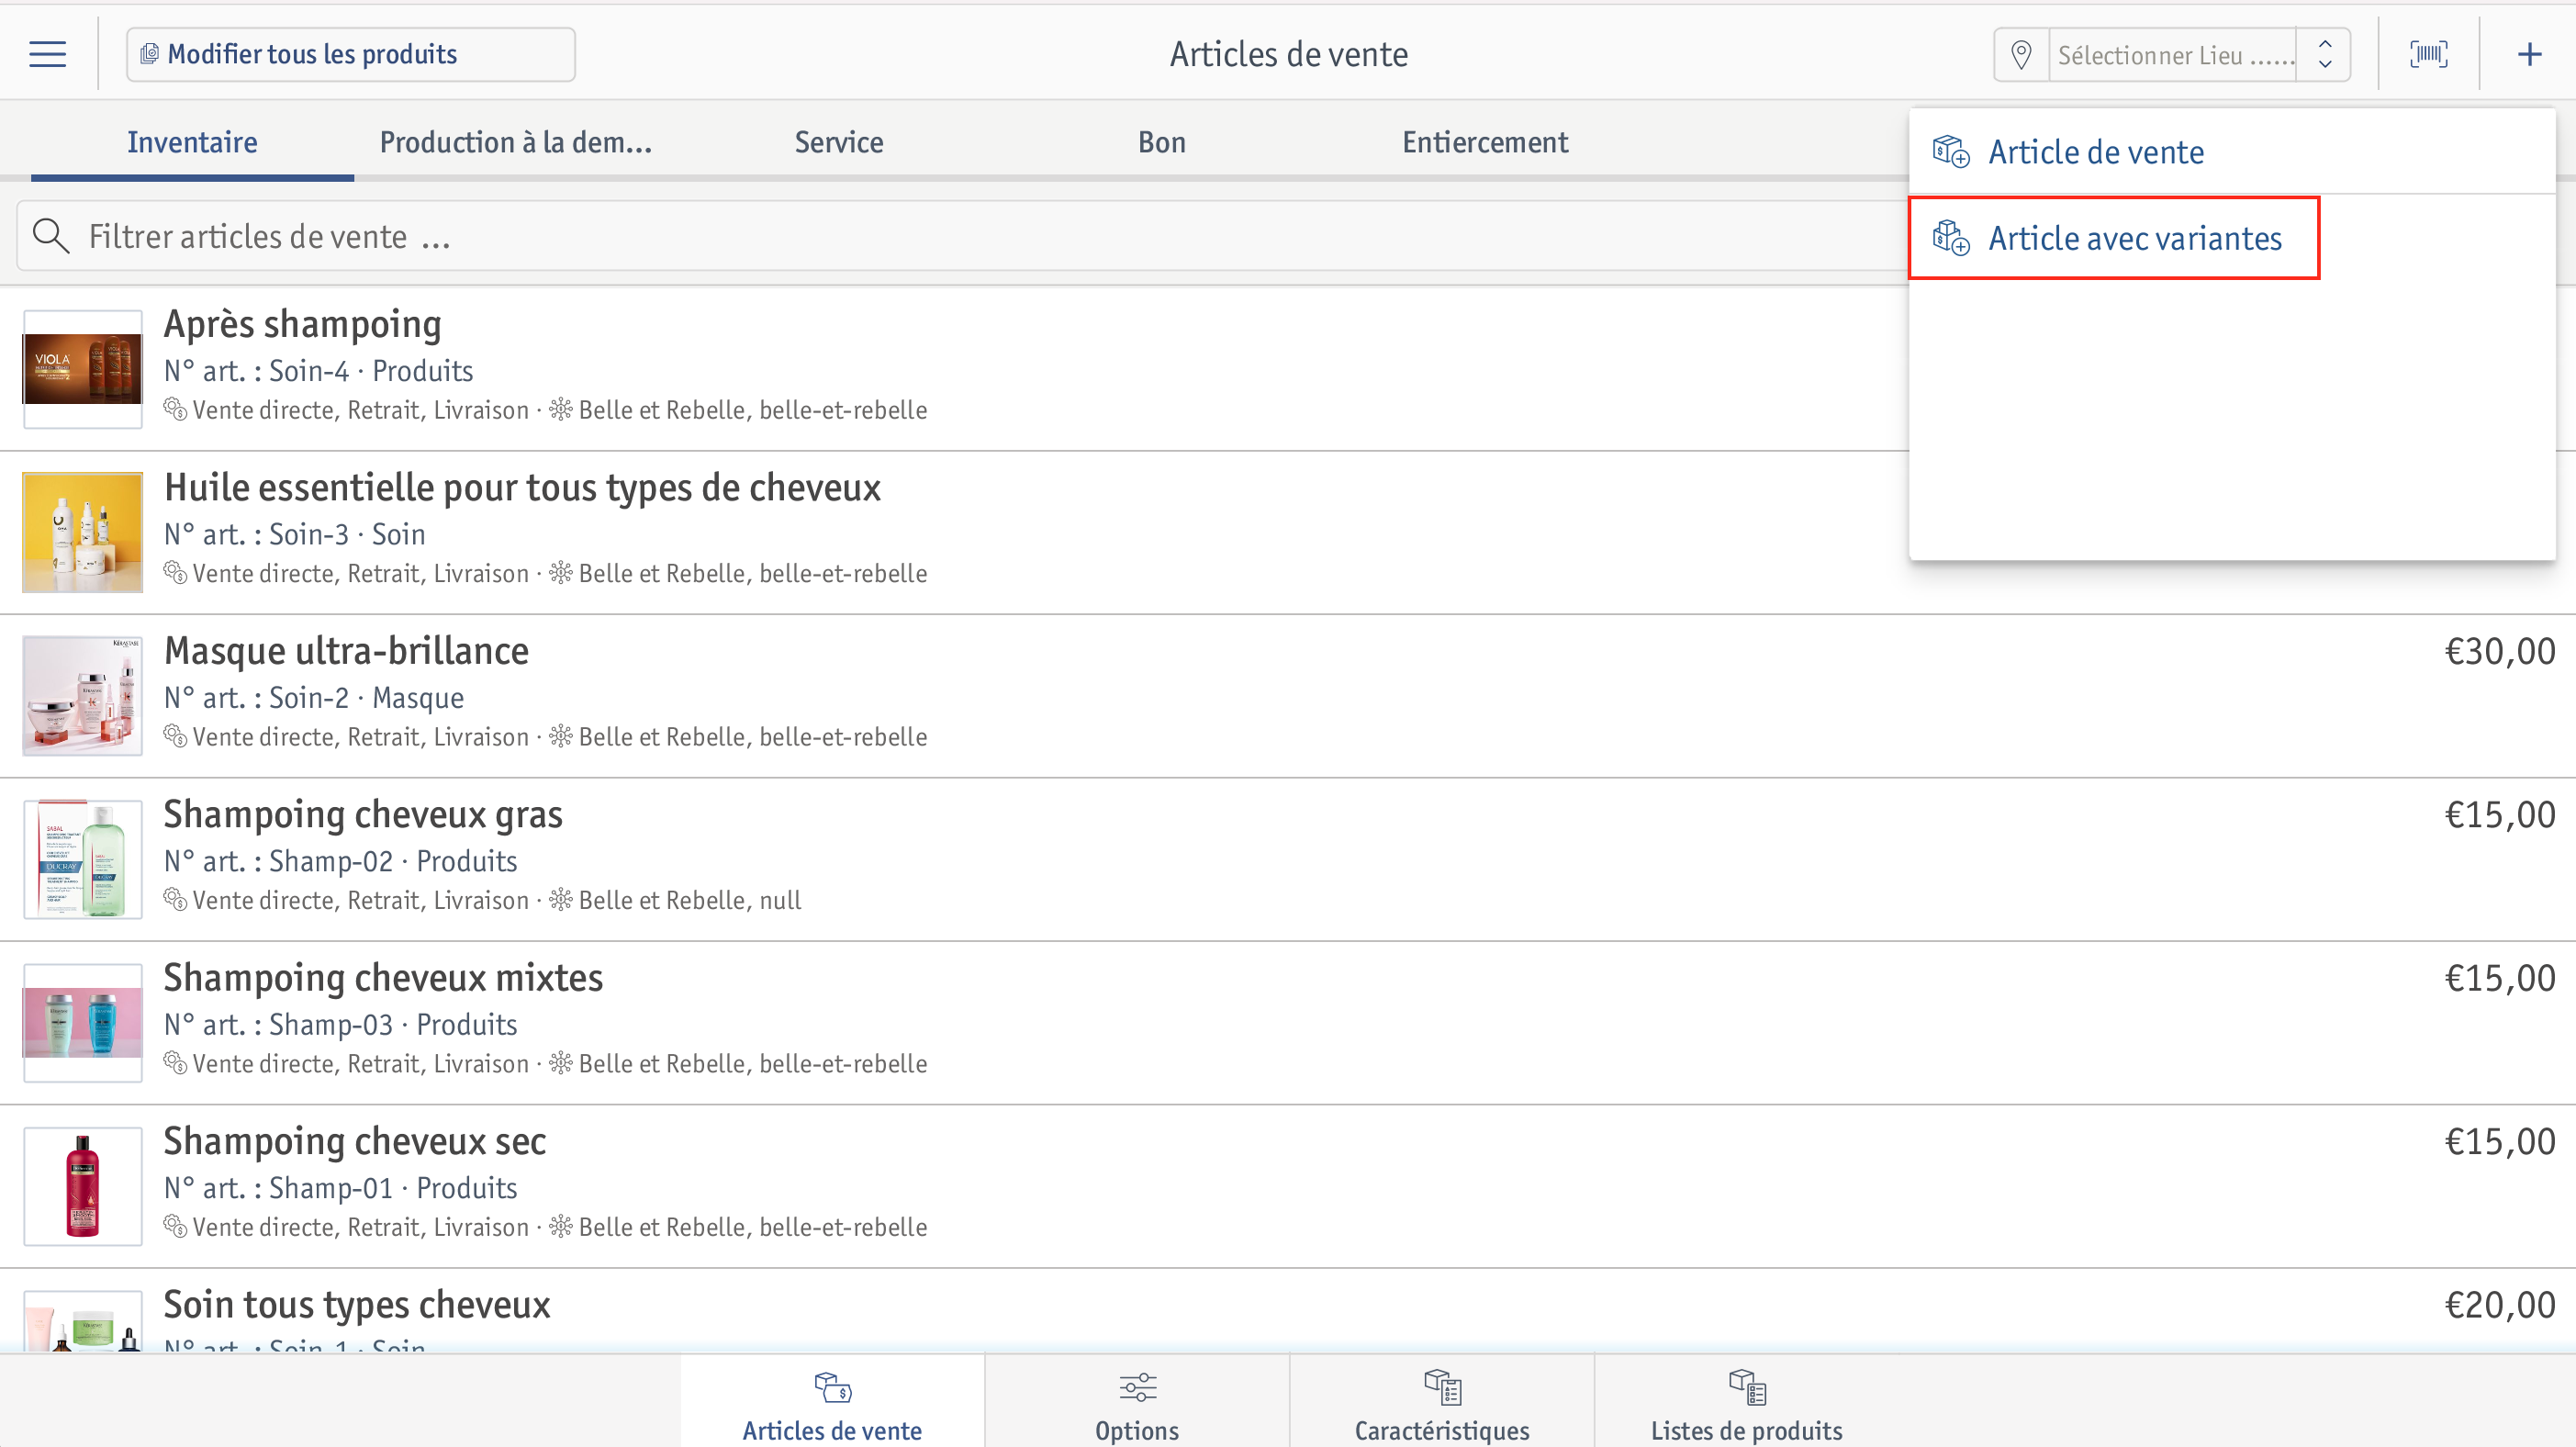The height and width of the screenshot is (1447, 2576).
Task: Click the Article avec variantes menu icon
Action: tap(1951, 238)
